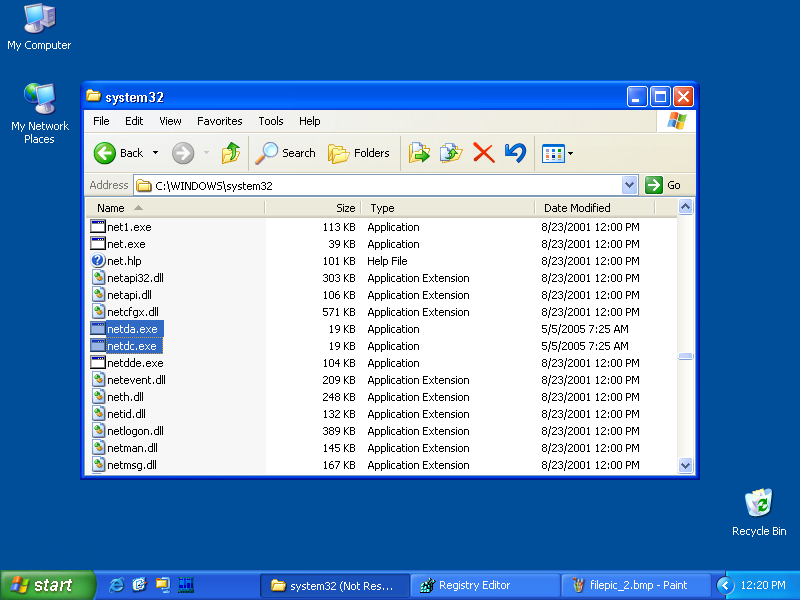800x600 pixels.
Task: Open the Help menu
Action: pos(309,121)
